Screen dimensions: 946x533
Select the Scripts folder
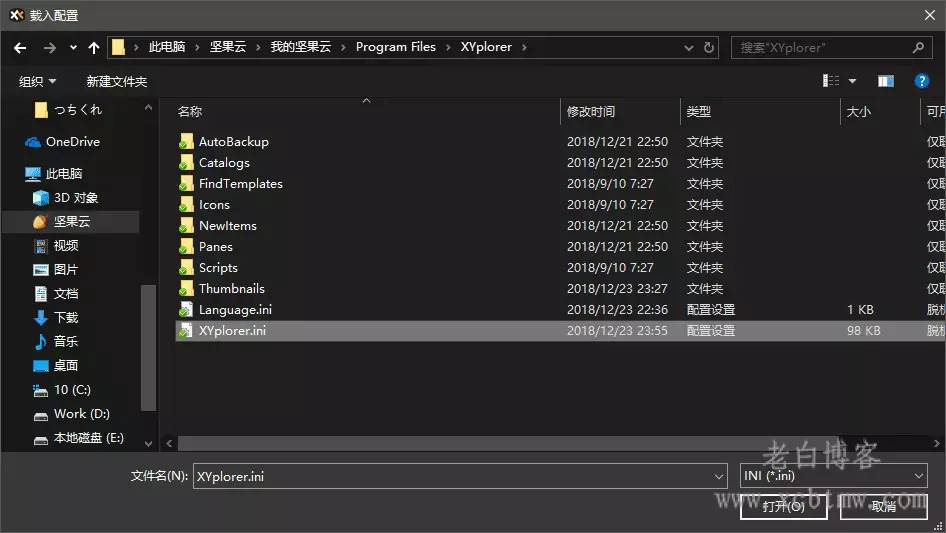pos(218,268)
